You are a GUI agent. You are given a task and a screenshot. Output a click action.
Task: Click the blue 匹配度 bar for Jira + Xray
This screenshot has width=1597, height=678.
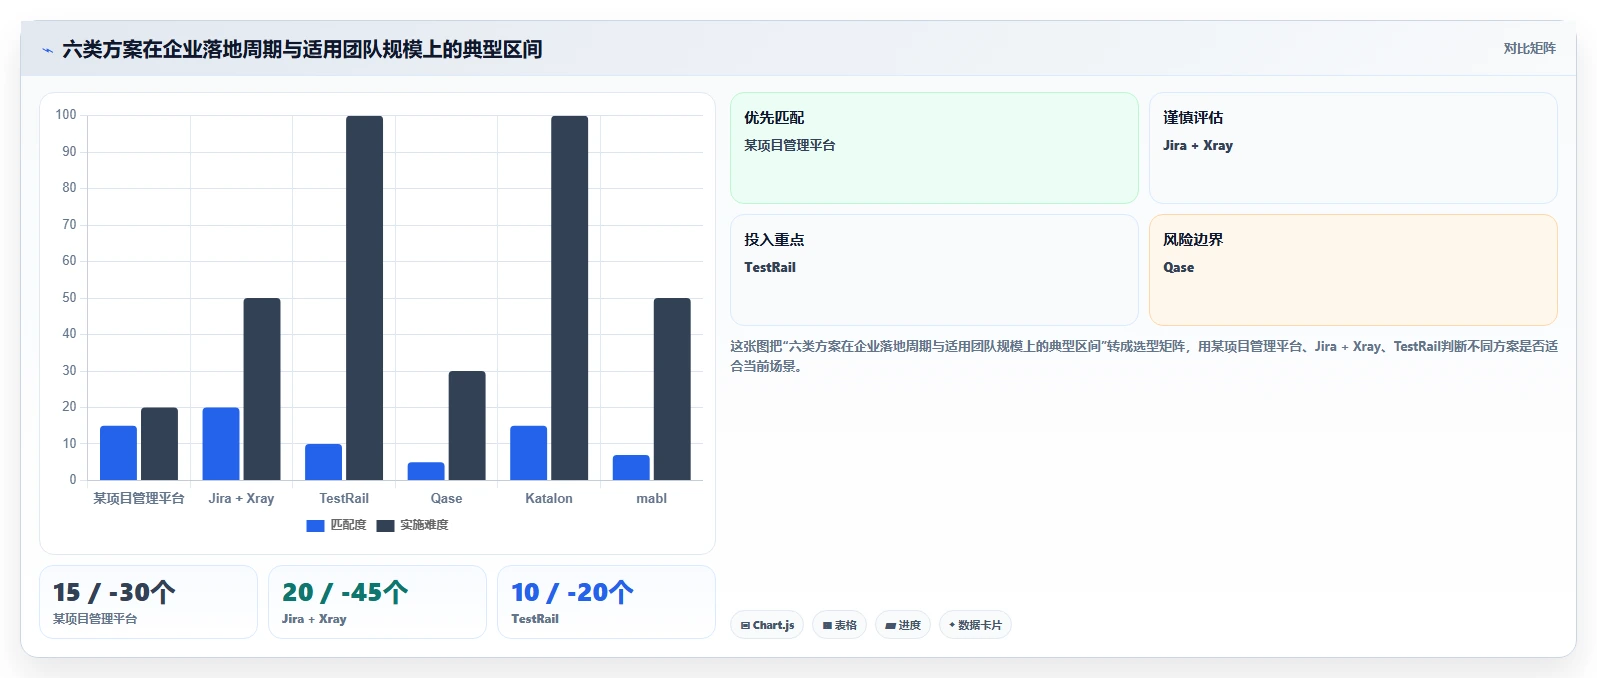[x=221, y=444]
